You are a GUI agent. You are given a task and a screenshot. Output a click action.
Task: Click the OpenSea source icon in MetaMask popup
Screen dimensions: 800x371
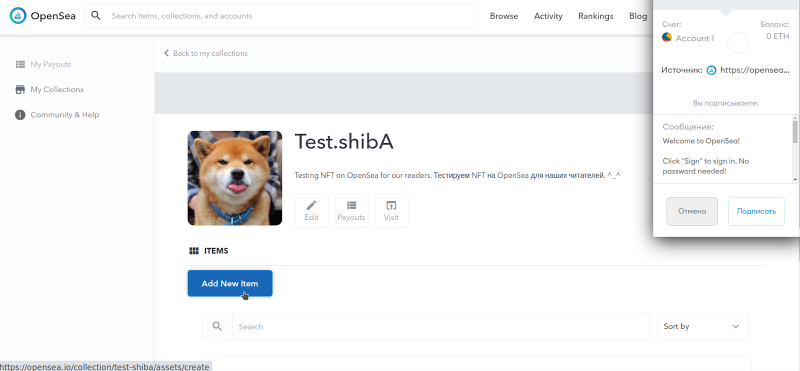coord(711,70)
